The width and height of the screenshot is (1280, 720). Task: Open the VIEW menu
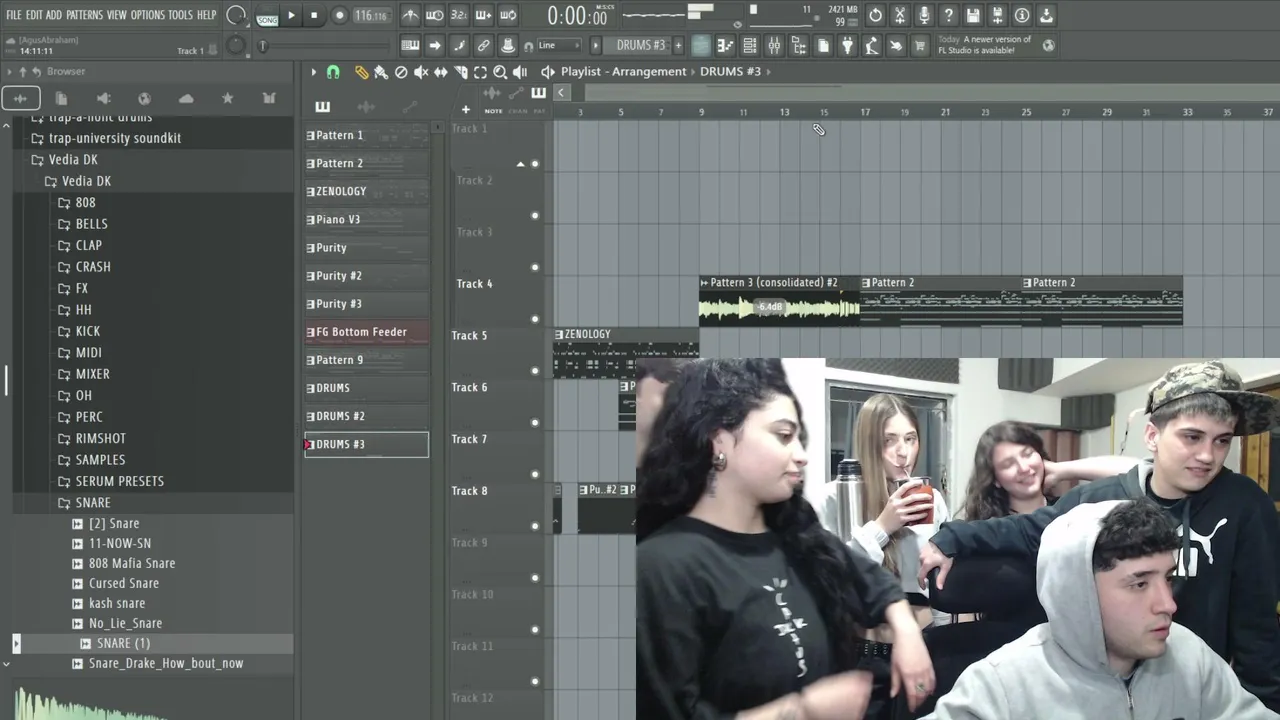[x=117, y=15]
